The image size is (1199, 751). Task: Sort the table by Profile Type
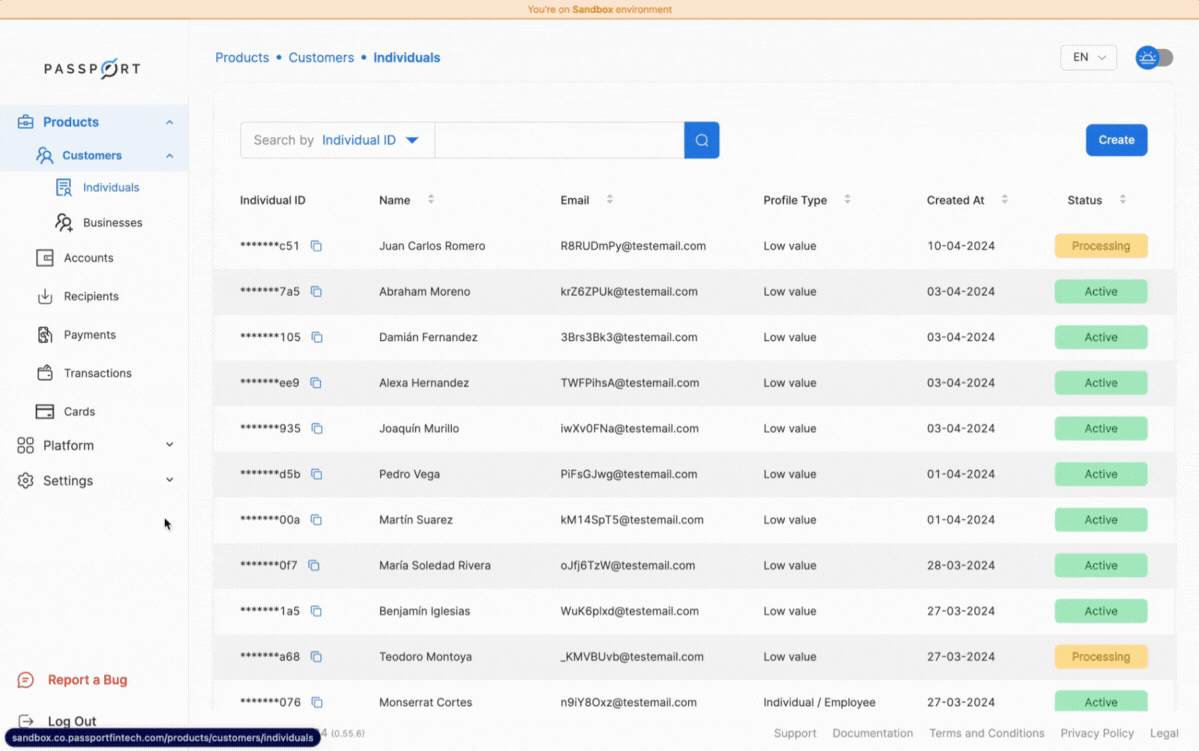pos(847,200)
